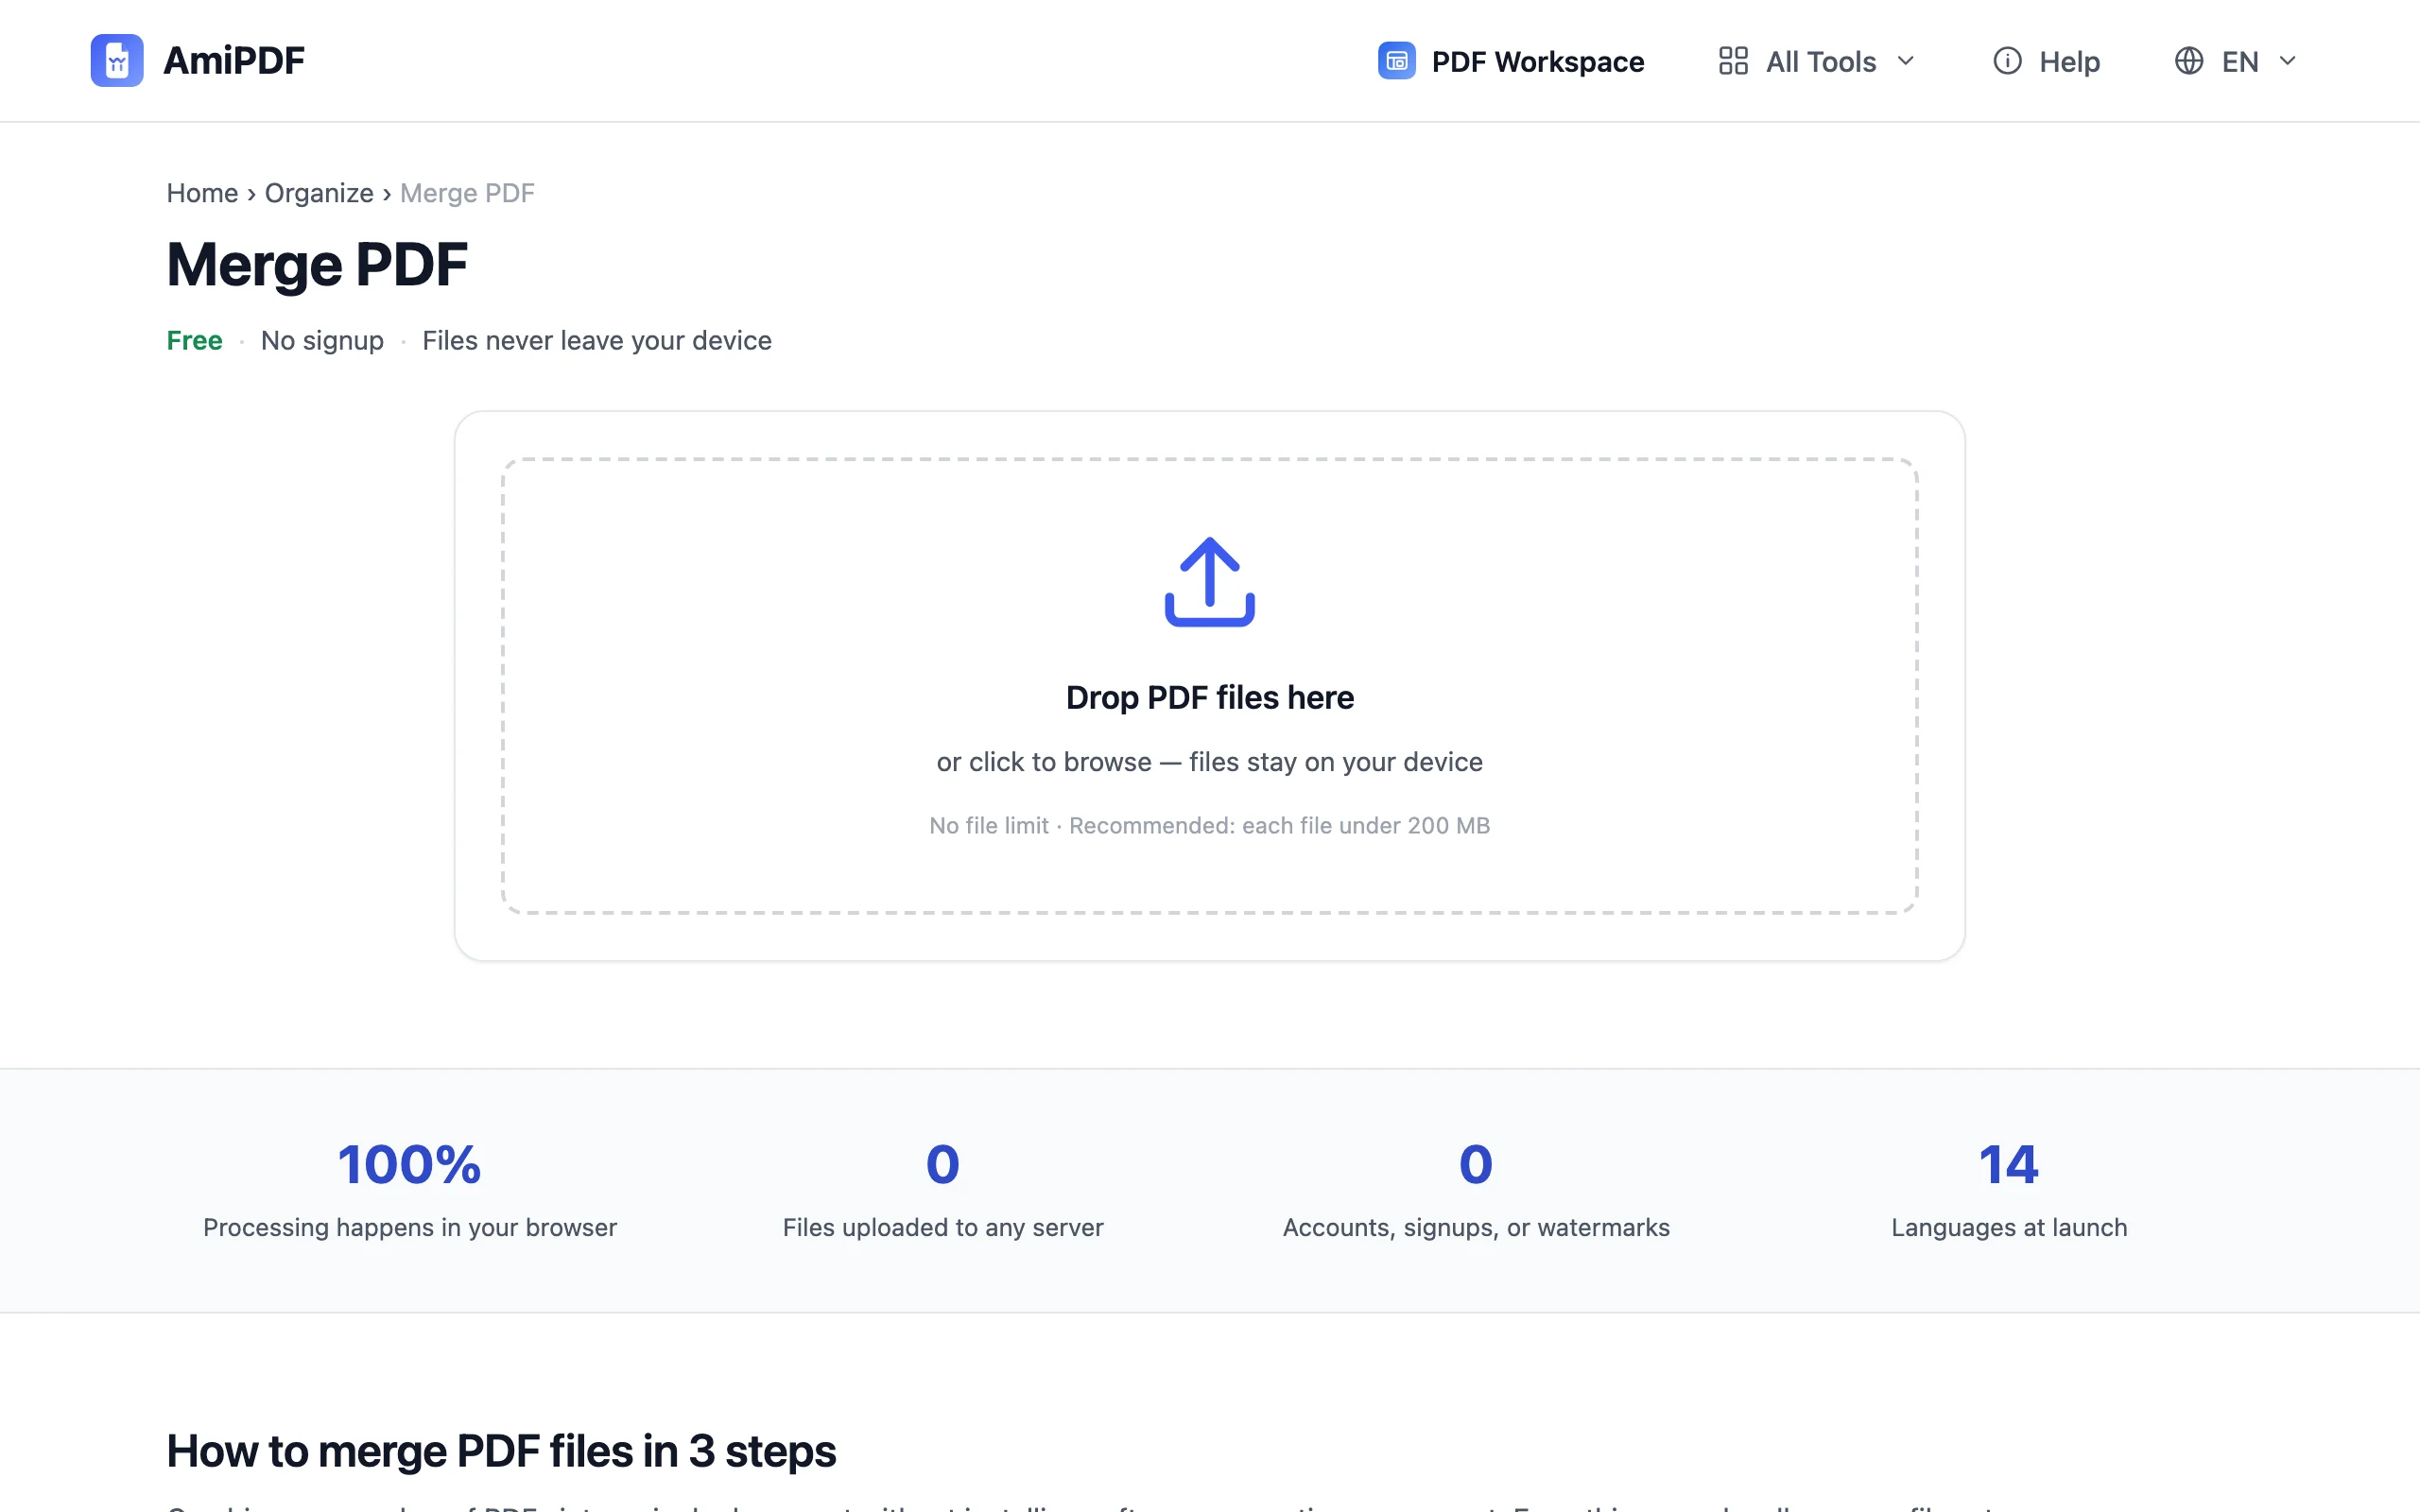
Task: Click 'Languages at launch' text
Action: pyautogui.click(x=2009, y=1228)
